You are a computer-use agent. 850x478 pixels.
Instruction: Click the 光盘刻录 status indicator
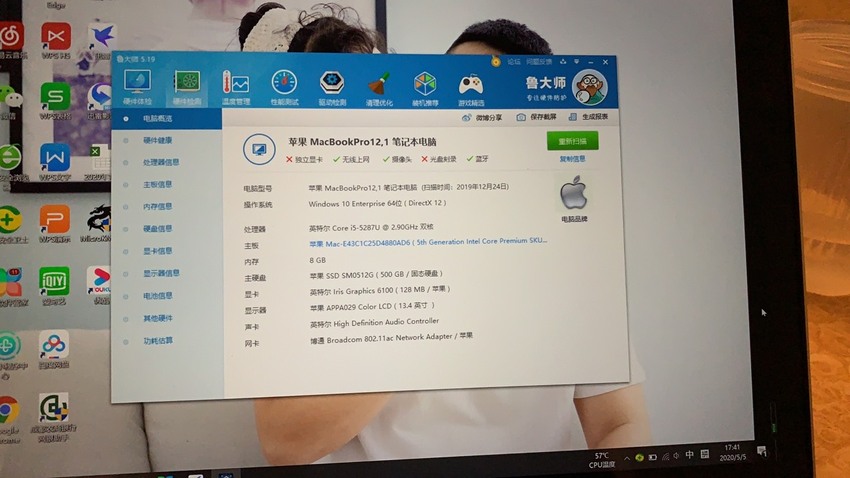point(439,159)
